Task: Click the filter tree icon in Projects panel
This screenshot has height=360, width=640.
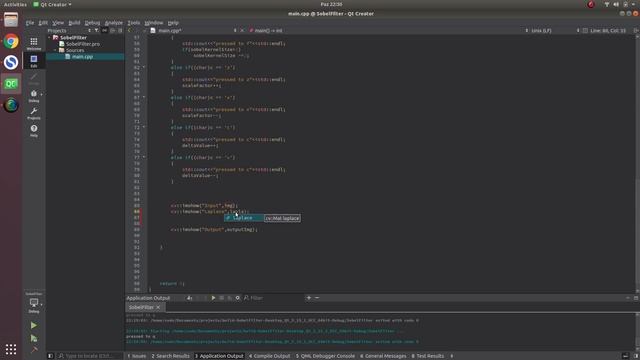Action: pyautogui.click(x=97, y=31)
